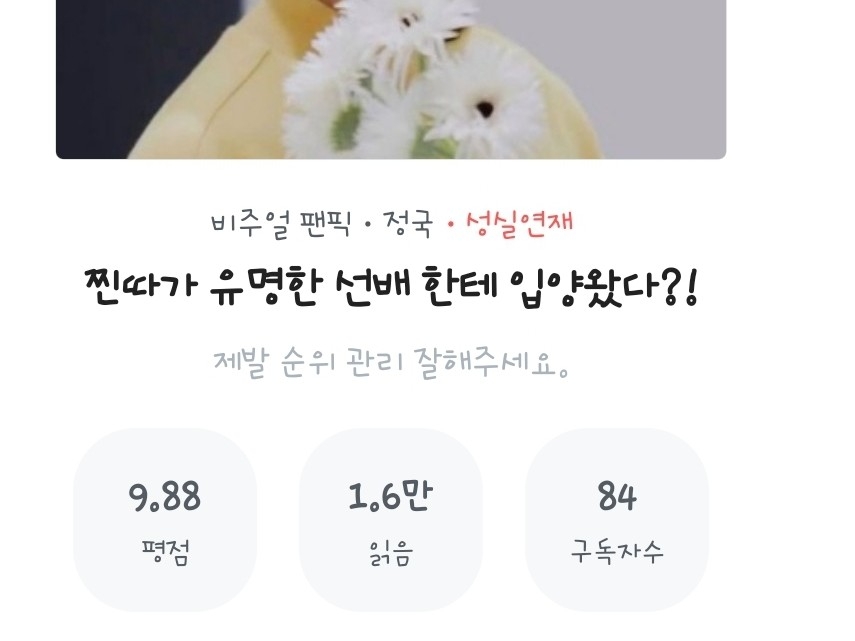Tap the 구독자수 label text

coord(617,551)
